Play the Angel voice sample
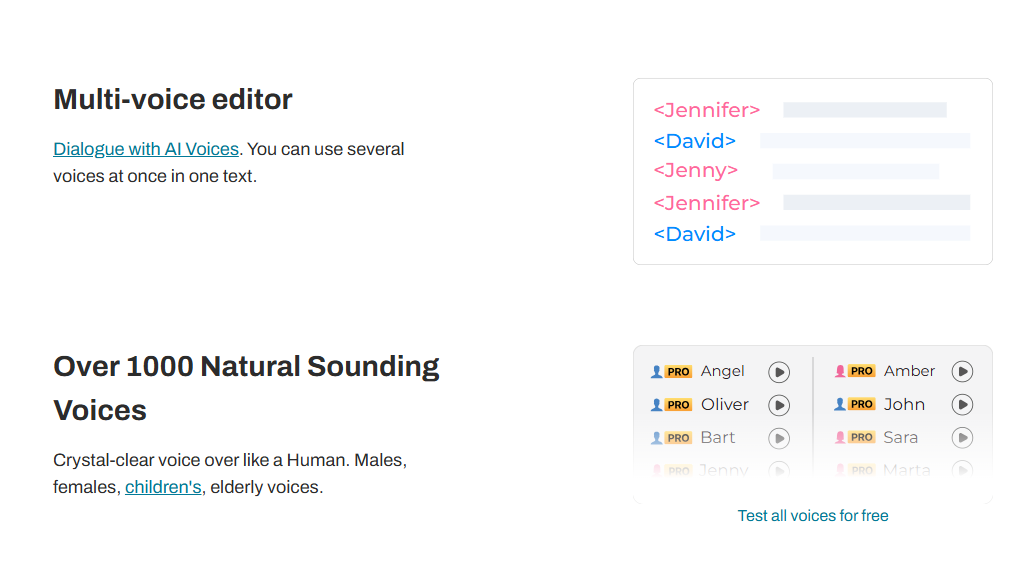1029x577 pixels. (779, 372)
